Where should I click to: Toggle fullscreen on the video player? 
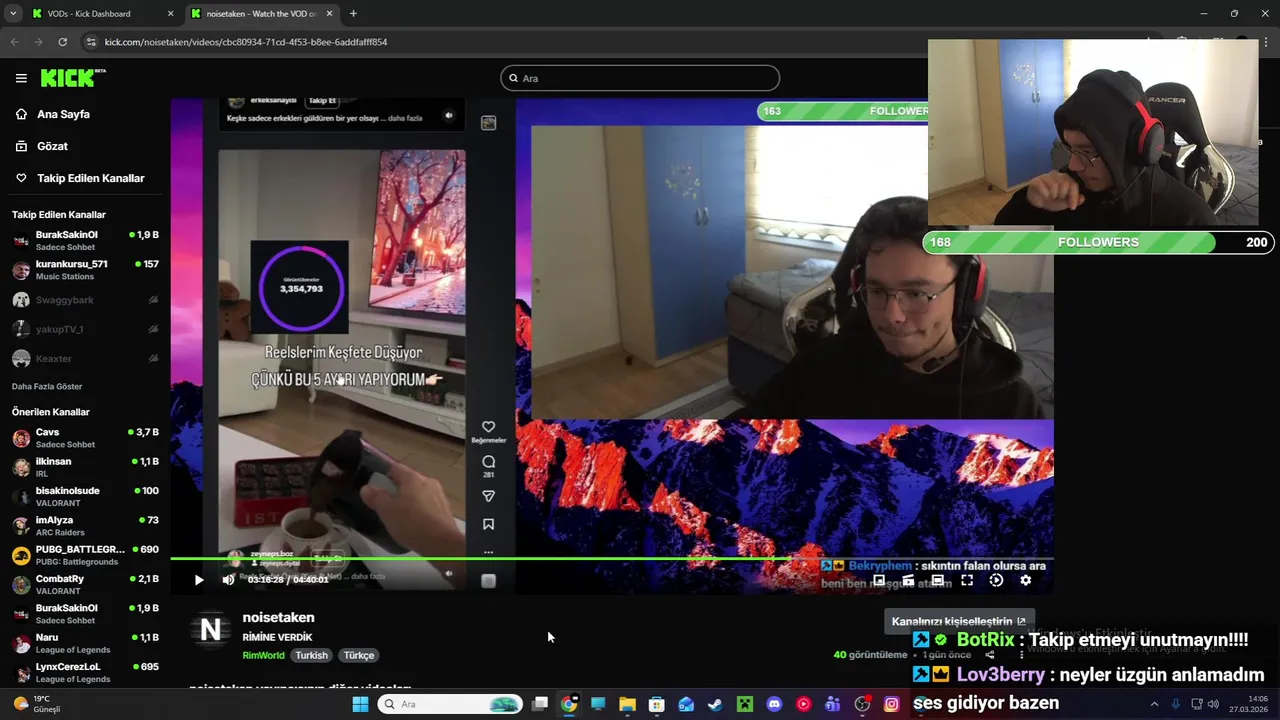[x=967, y=580]
